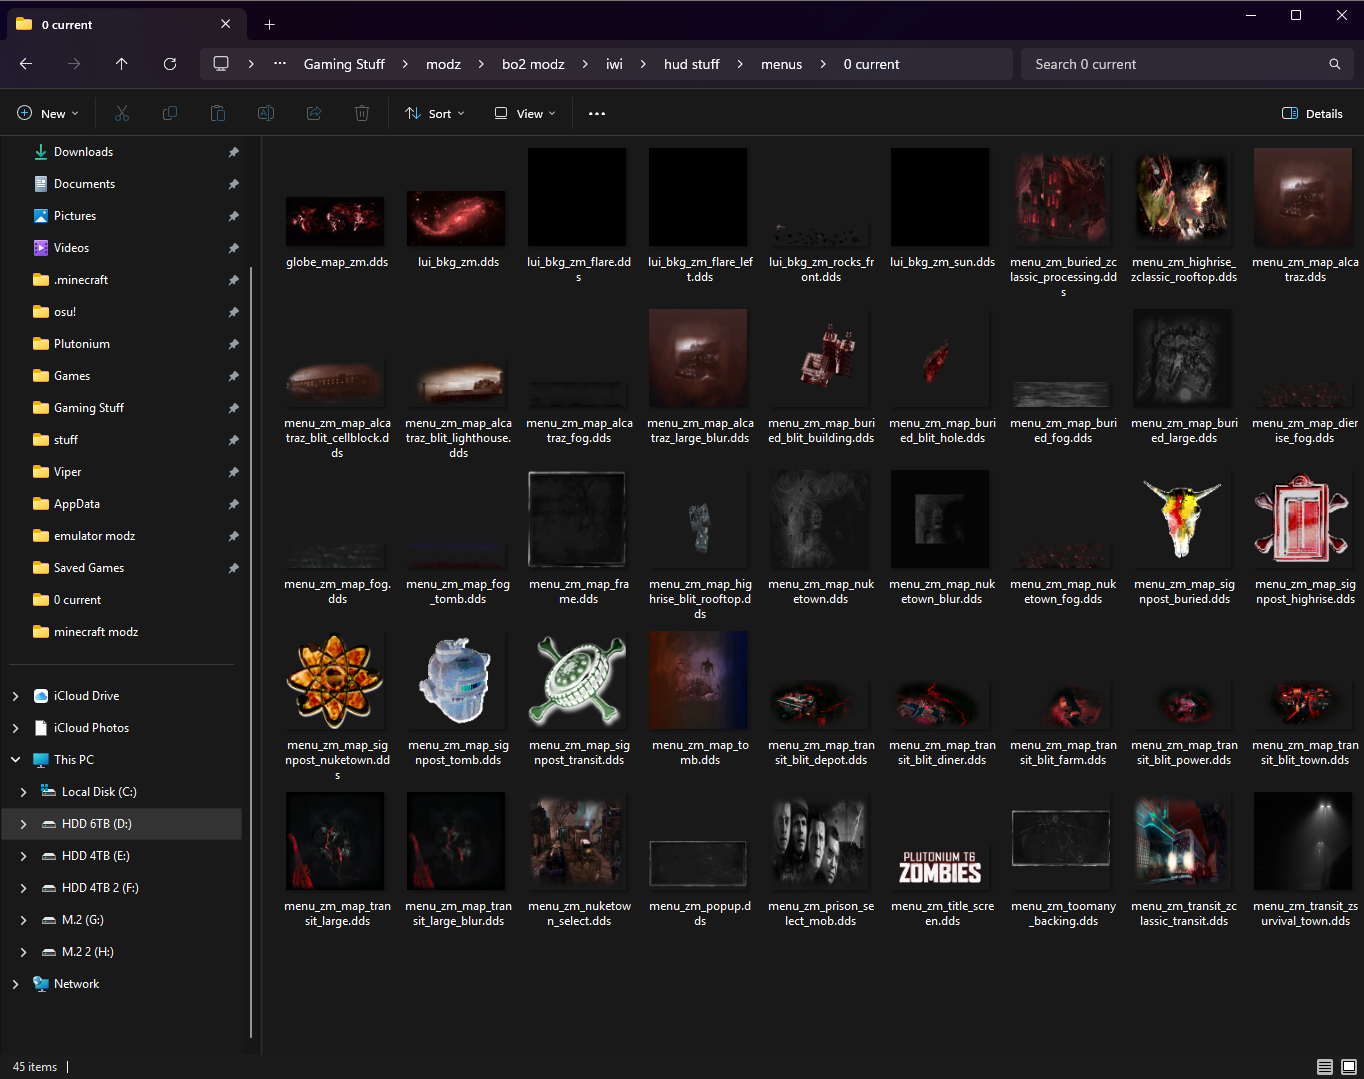
Task: Click the Share icon in toolbar
Action: click(x=314, y=114)
